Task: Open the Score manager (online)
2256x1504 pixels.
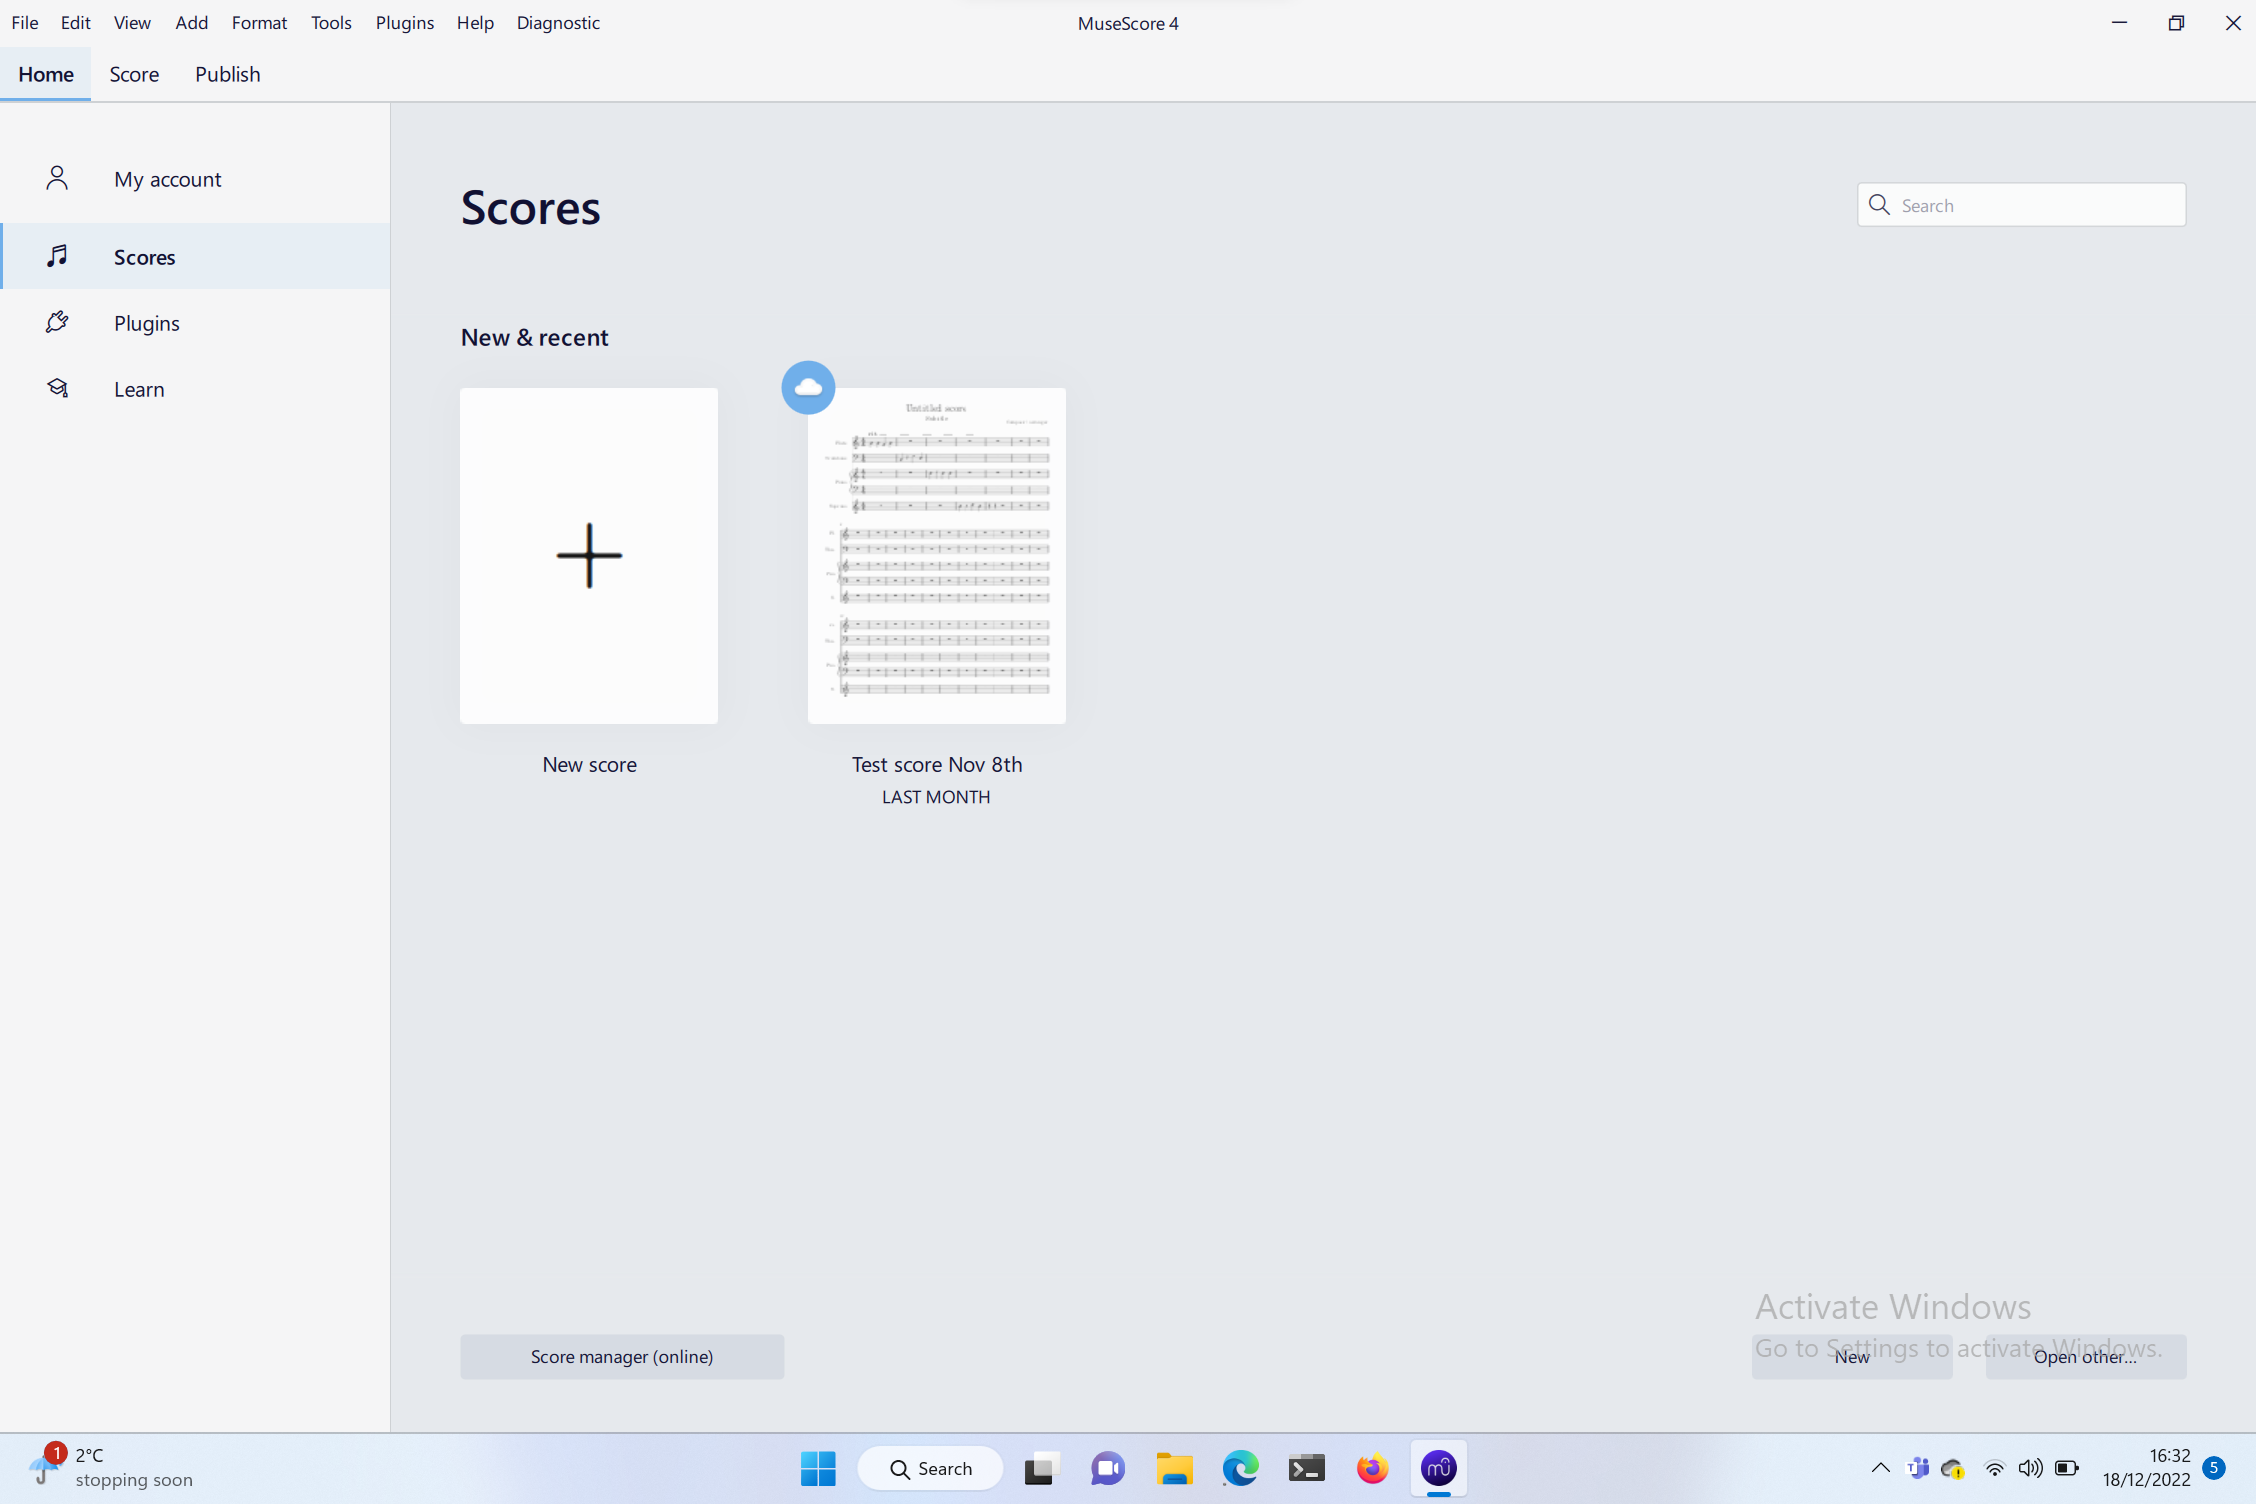Action: [x=621, y=1356]
